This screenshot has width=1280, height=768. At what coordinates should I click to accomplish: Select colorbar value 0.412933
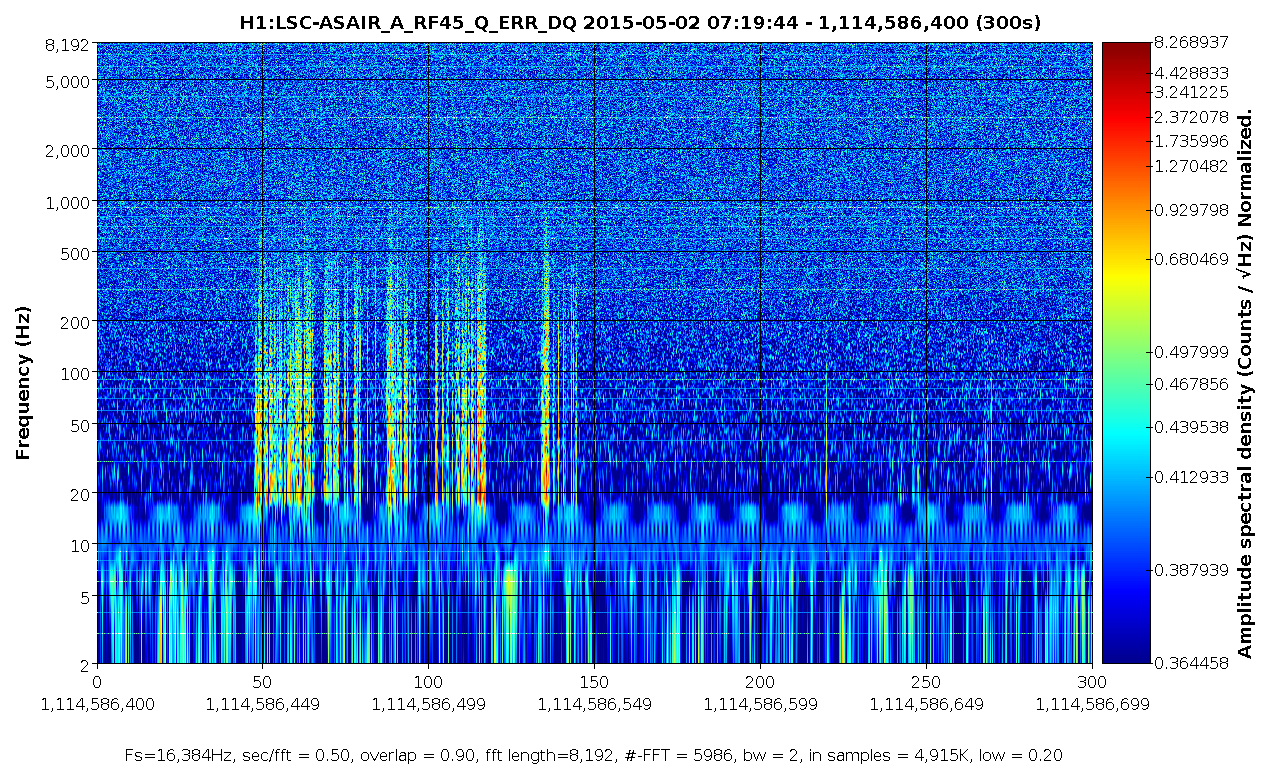[1190, 477]
